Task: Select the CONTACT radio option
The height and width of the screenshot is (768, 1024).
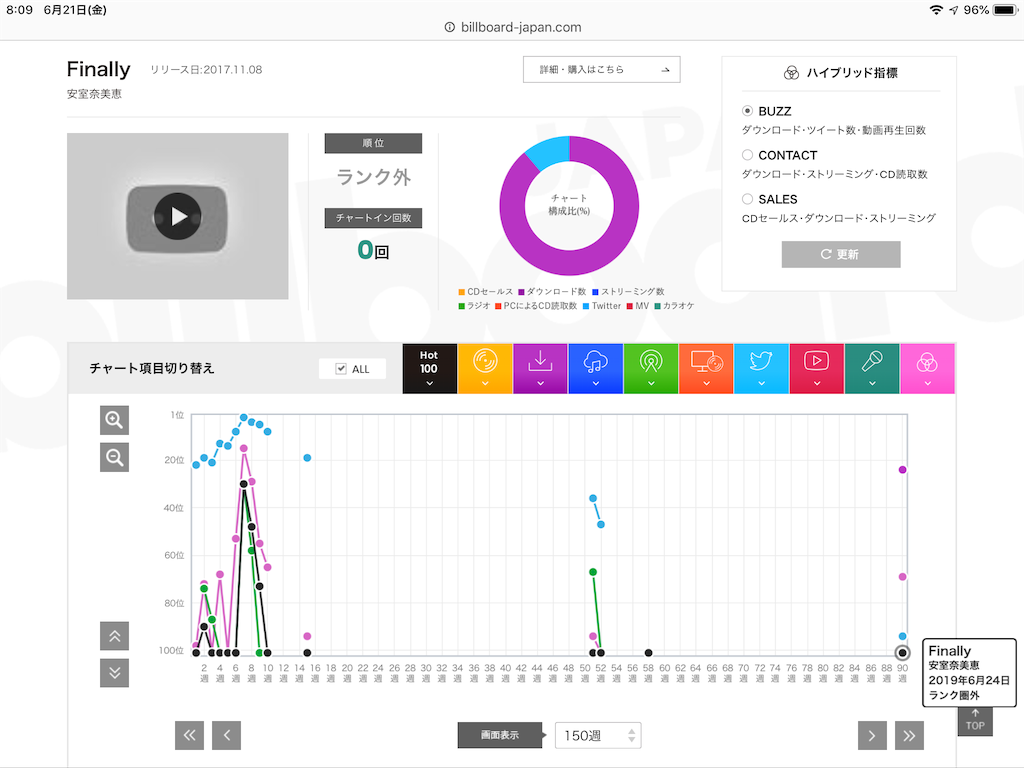Action: coord(747,155)
